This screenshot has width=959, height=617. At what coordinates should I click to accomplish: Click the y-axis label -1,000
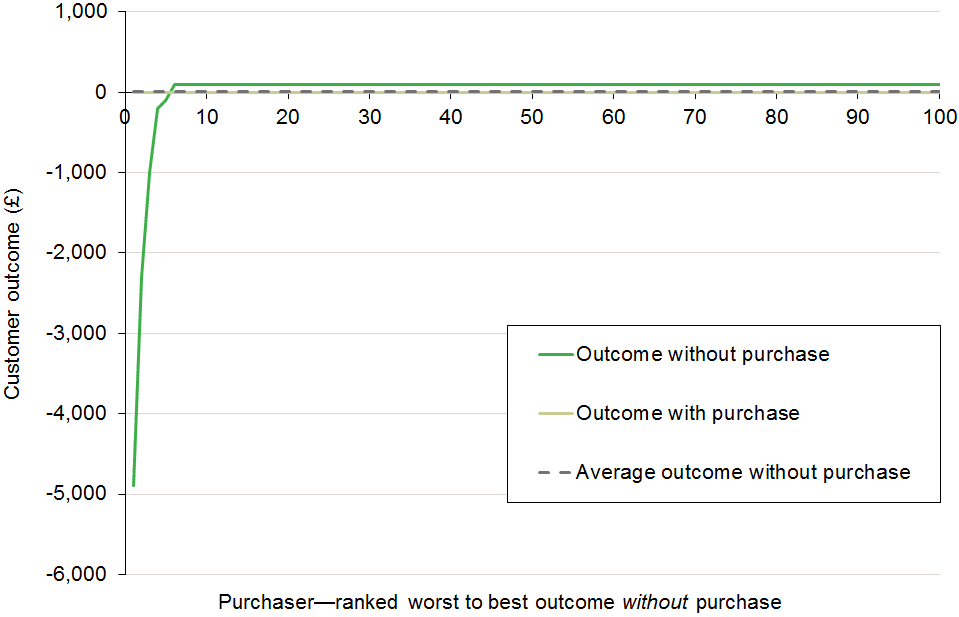click(76, 172)
